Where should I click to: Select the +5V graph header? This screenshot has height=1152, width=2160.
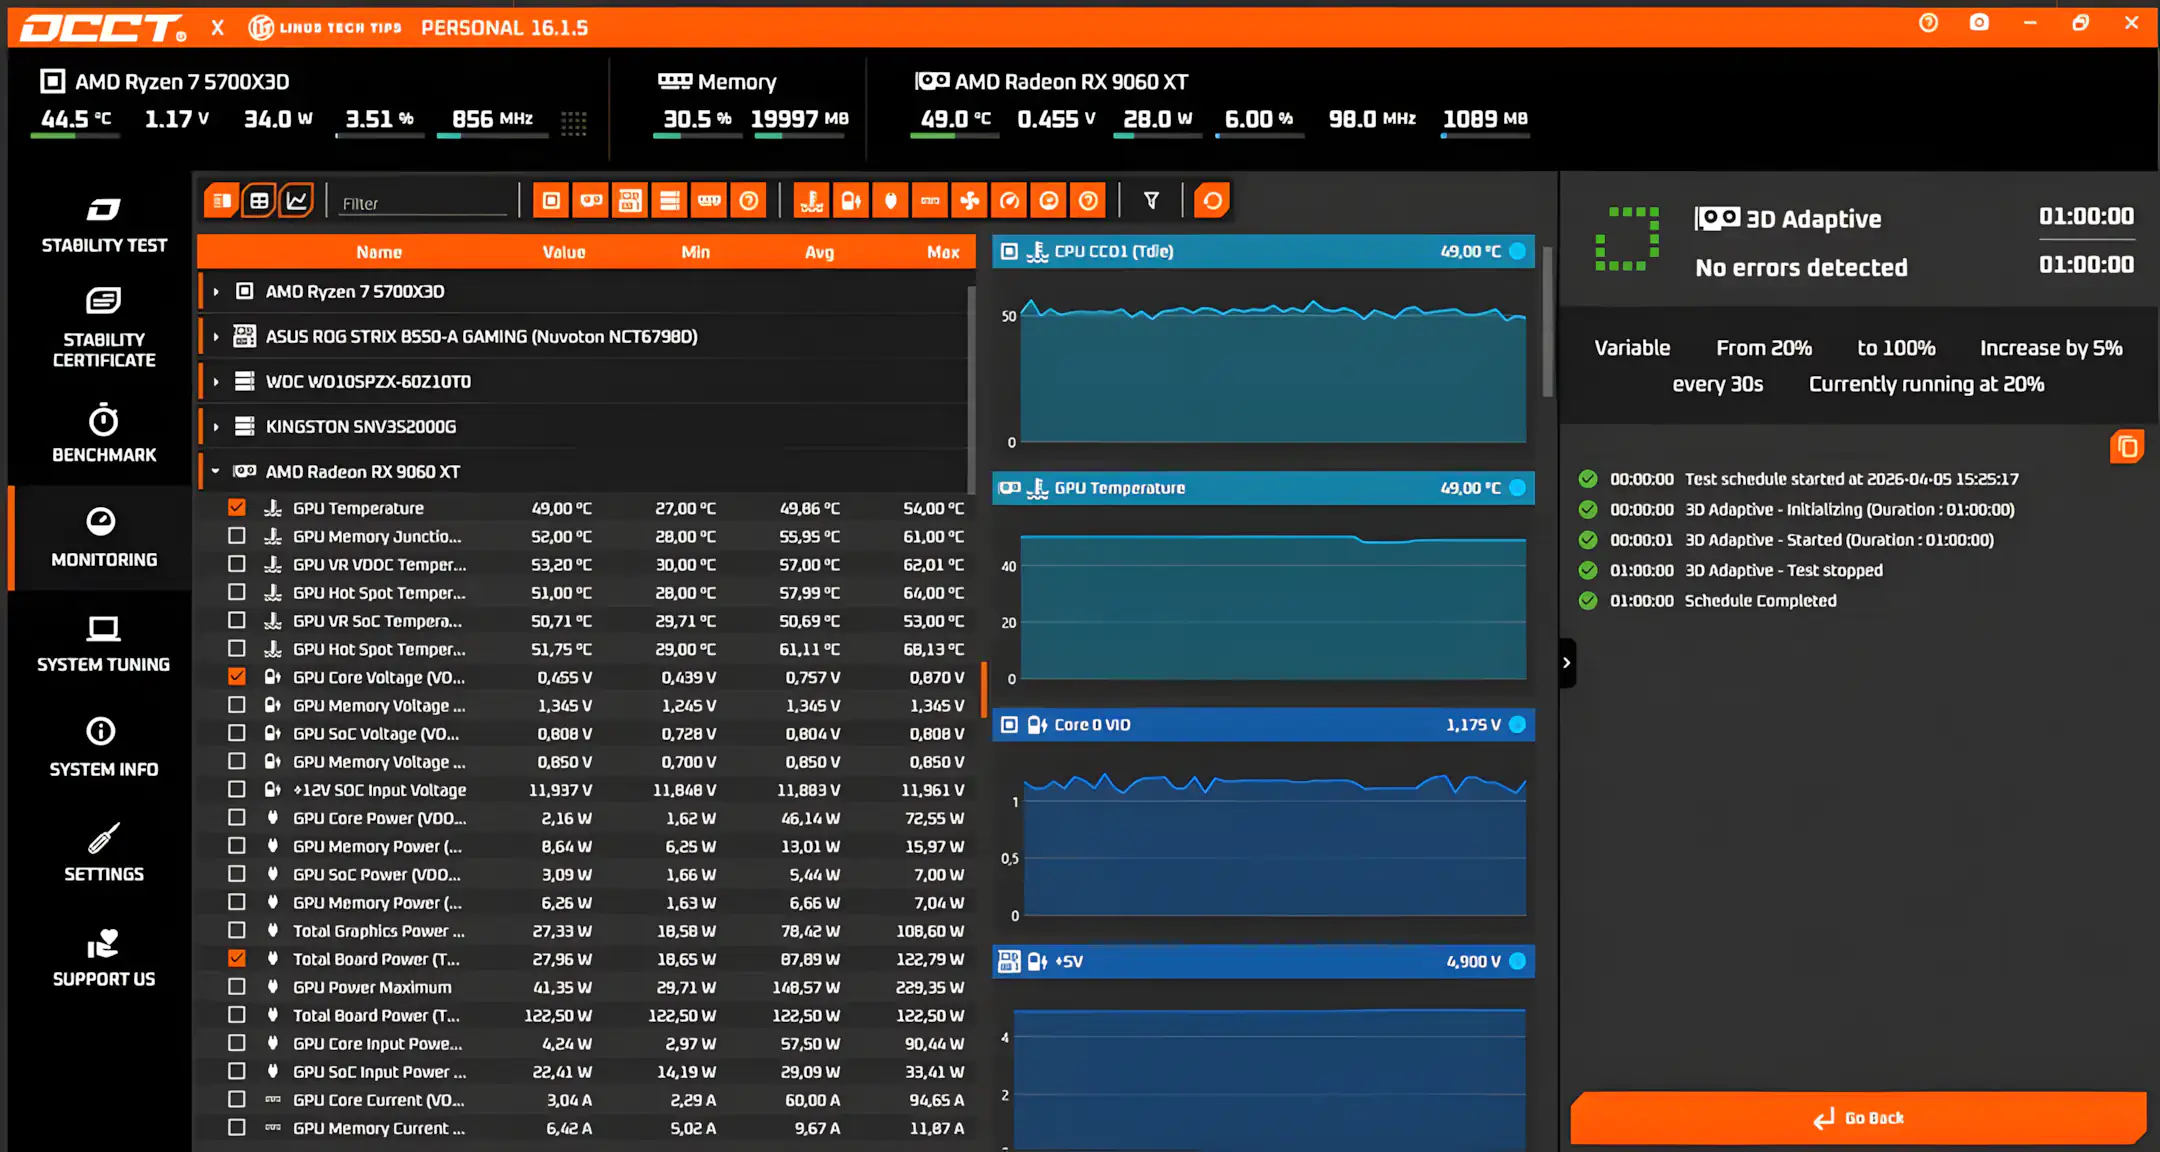pyautogui.click(x=1263, y=961)
